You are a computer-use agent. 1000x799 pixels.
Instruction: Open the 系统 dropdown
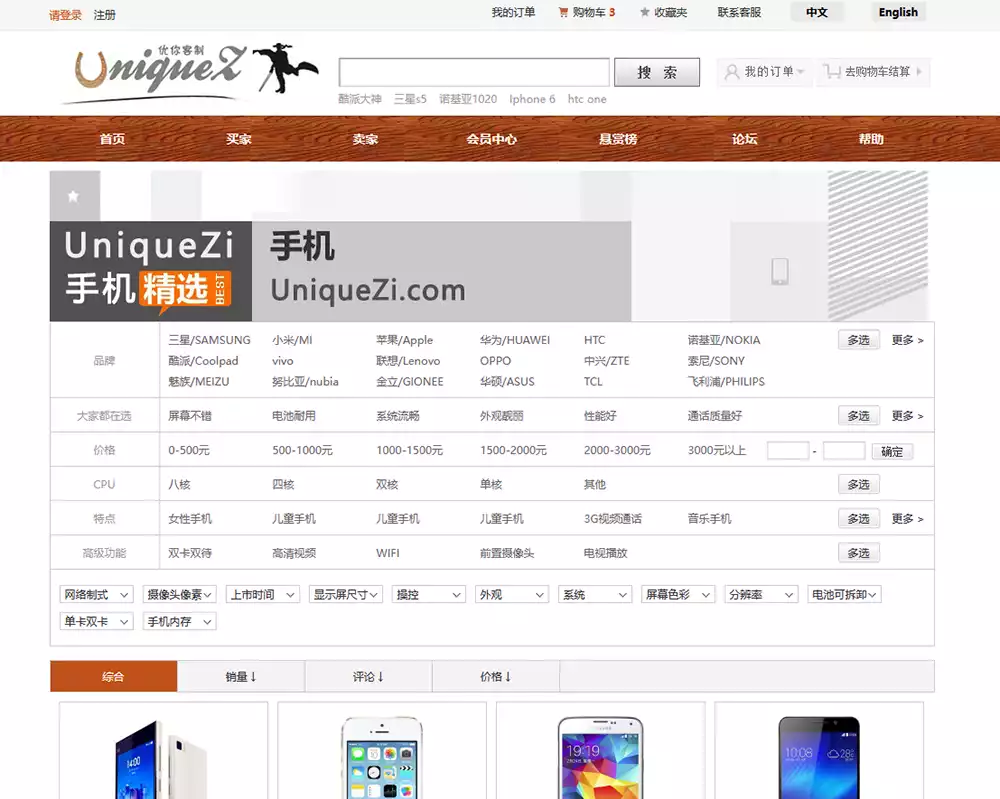point(594,594)
